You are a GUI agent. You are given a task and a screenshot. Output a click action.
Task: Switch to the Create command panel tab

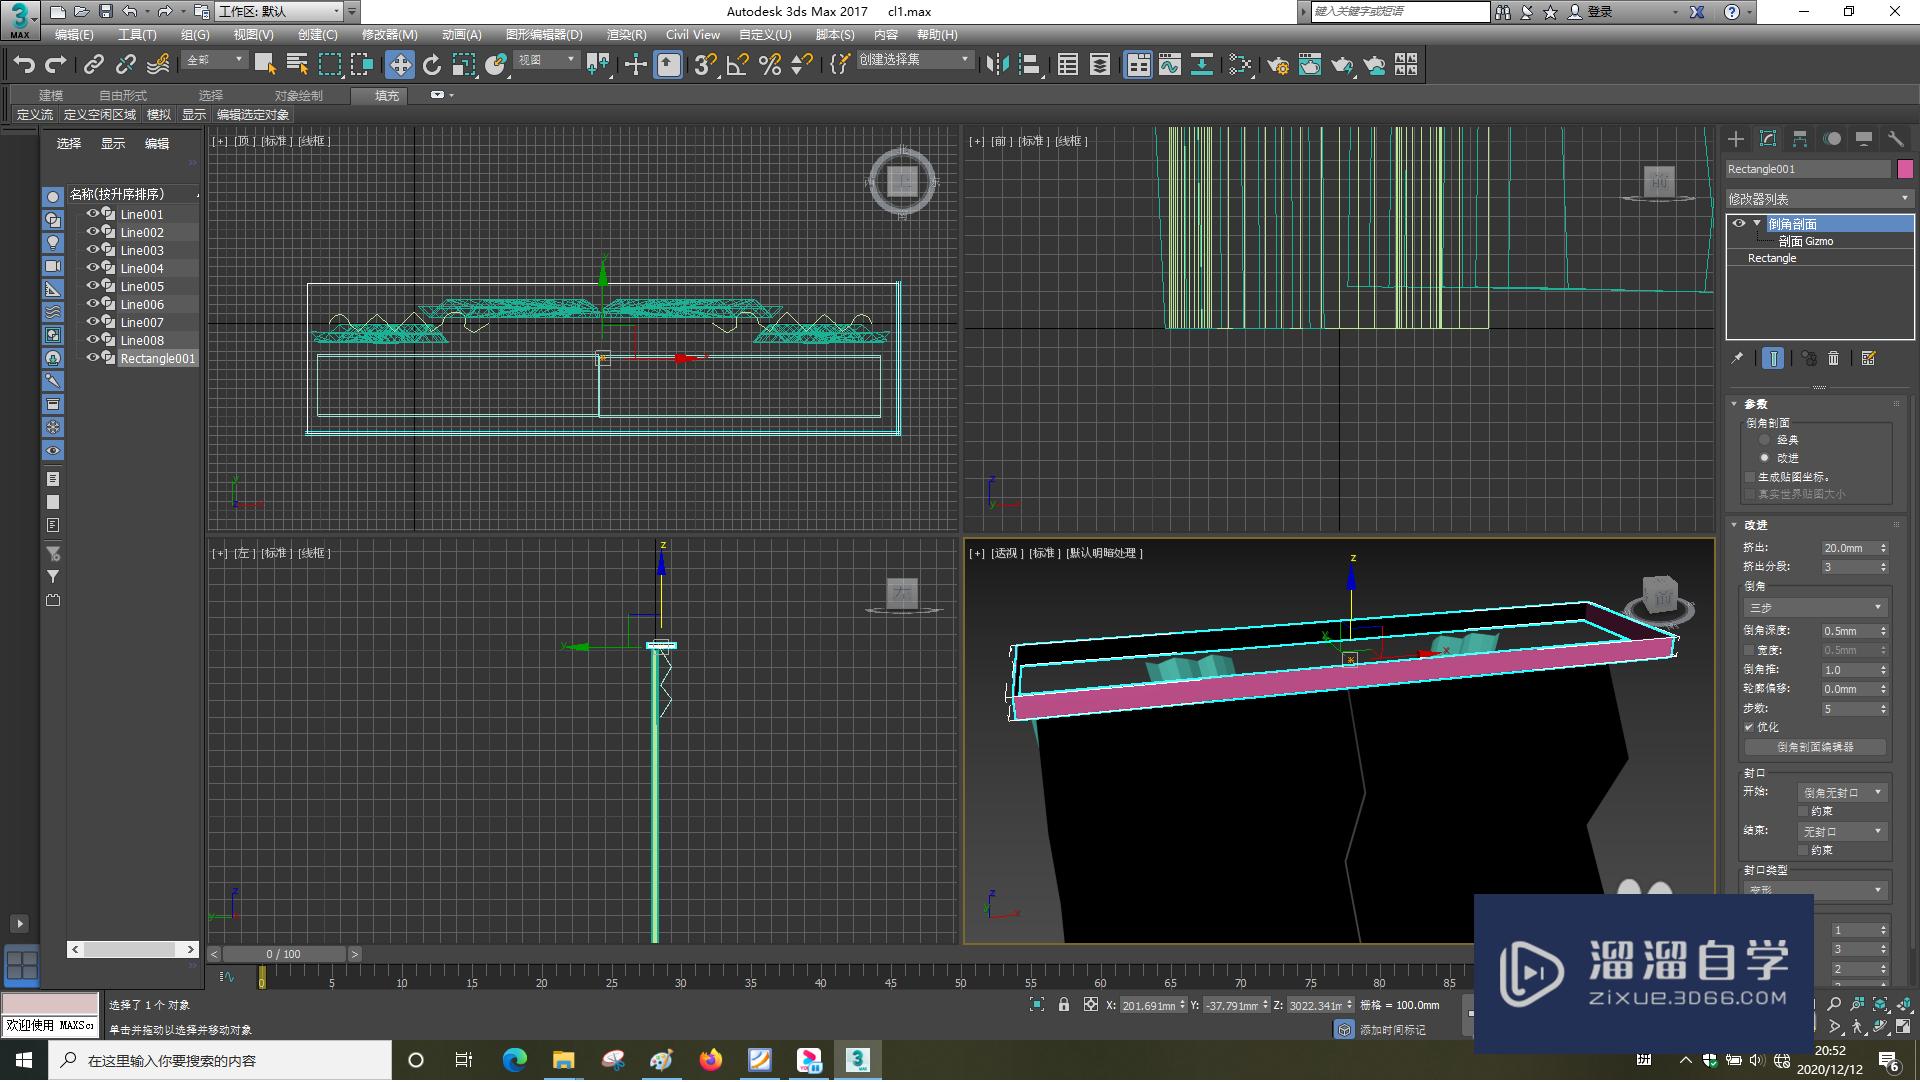point(1736,139)
